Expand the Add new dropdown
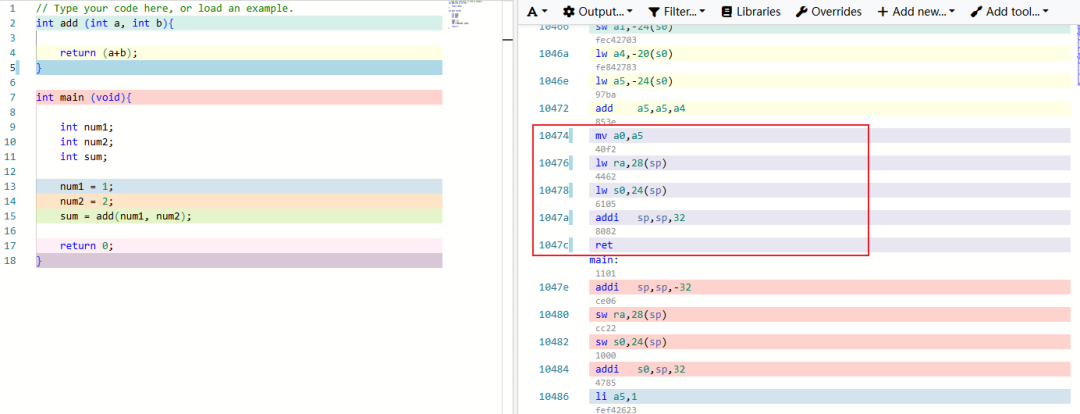The image size is (1080, 414). (916, 12)
